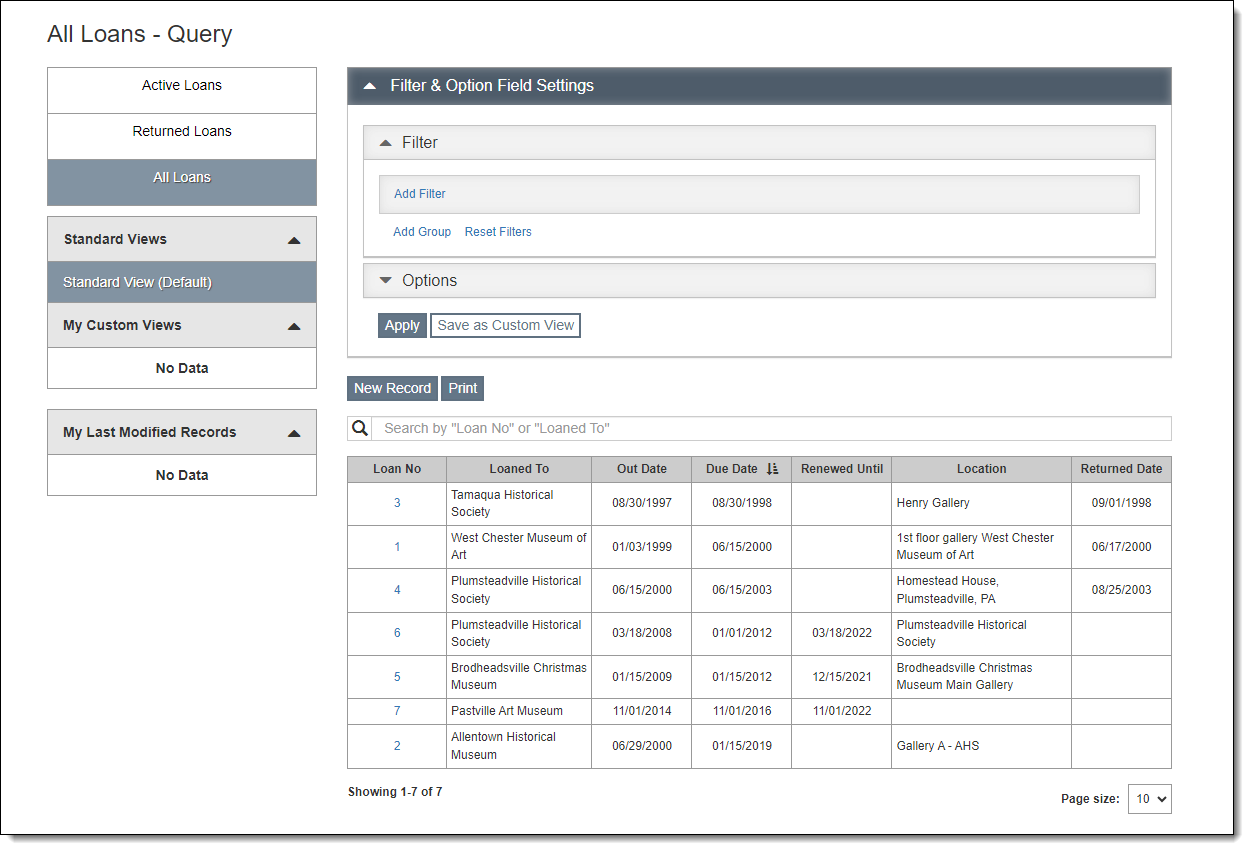Collapse the My Last Modified Records panel
This screenshot has height=850, width=1249.
tap(294, 433)
